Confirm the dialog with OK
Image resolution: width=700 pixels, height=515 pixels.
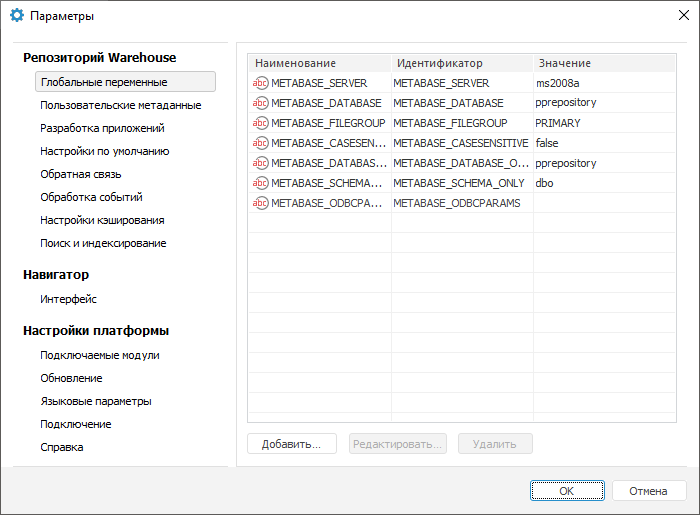(566, 491)
